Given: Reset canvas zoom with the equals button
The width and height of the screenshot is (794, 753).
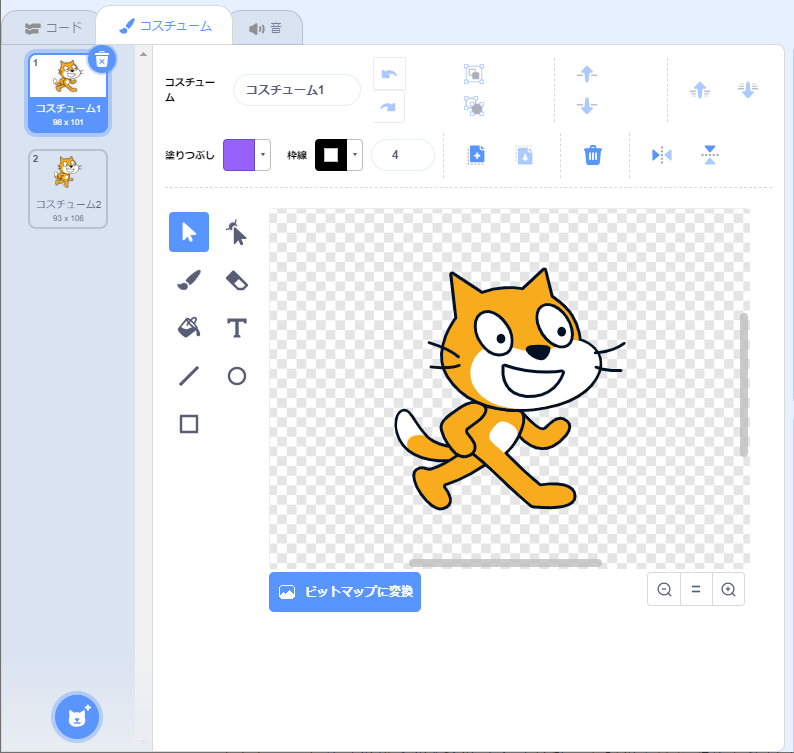Looking at the screenshot, I should point(696,589).
